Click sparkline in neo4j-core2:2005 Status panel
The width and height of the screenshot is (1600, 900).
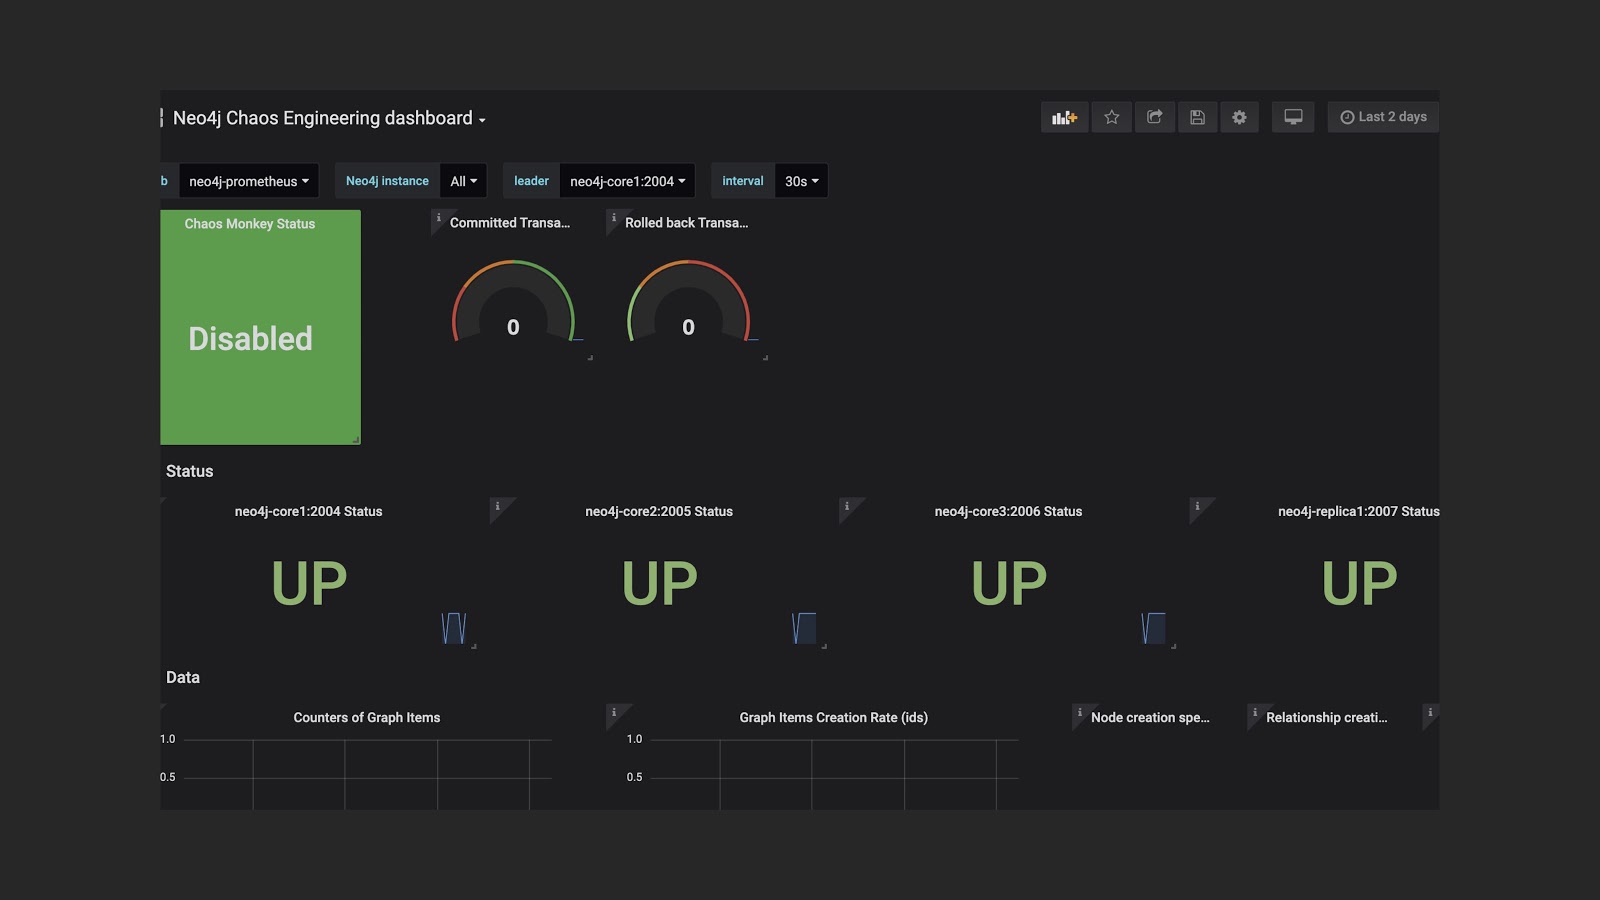804,628
